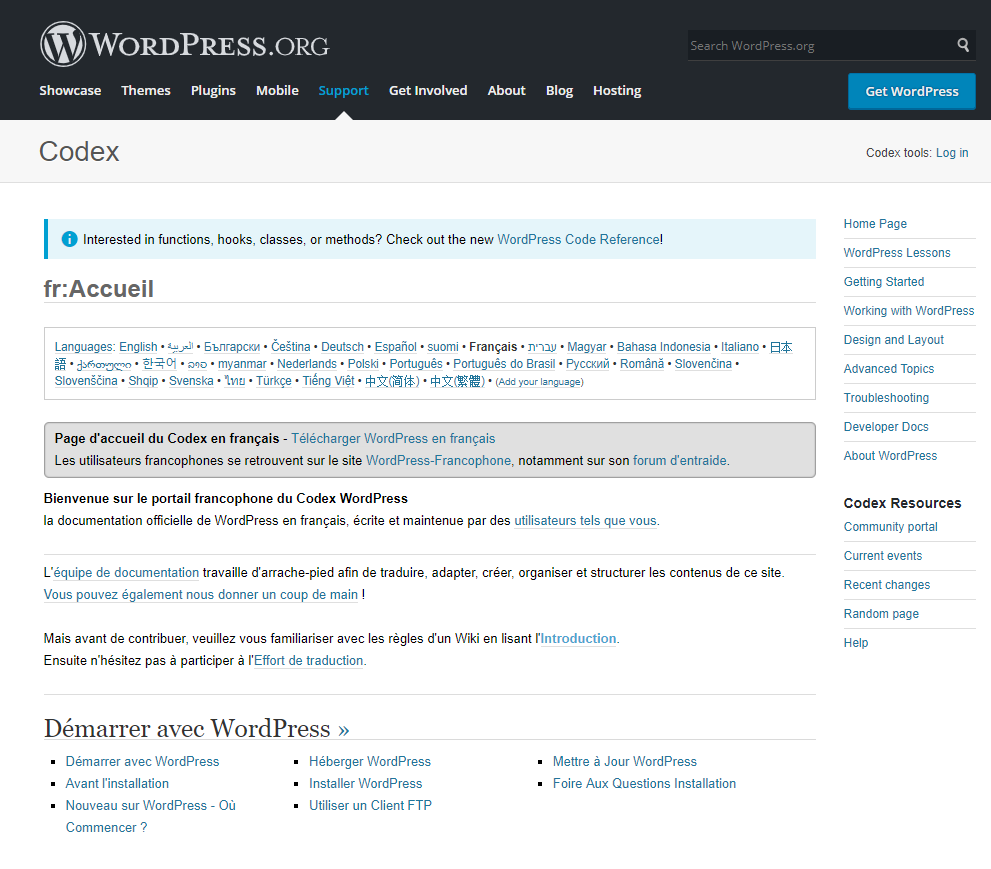Viewport: 991px width, 869px height.
Task: Click the search magnifier icon
Action: coord(963,45)
